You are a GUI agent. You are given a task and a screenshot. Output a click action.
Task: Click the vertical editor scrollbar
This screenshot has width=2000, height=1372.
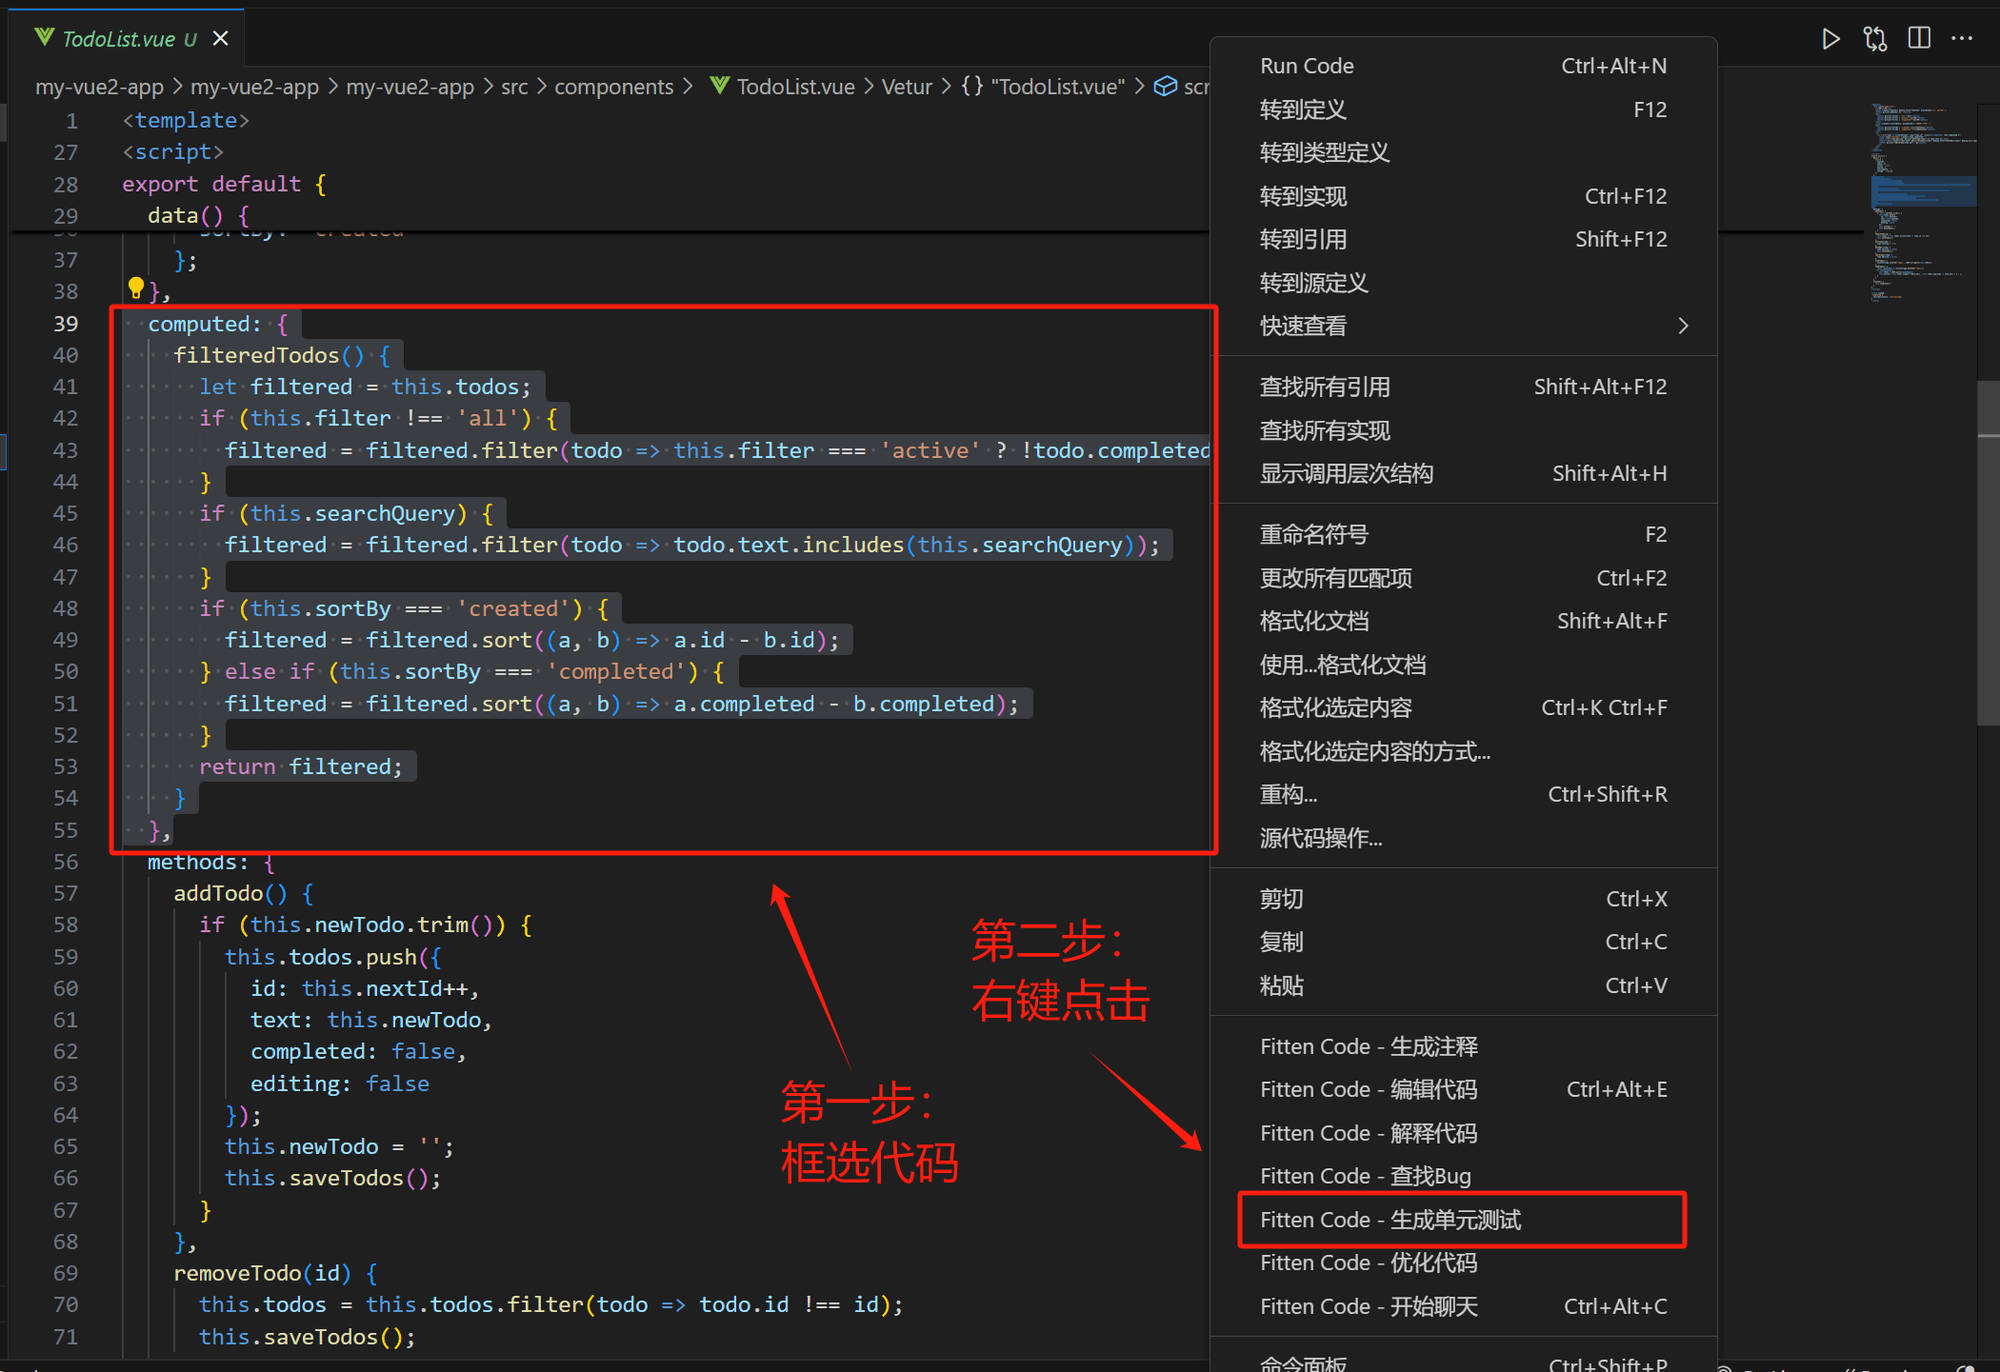pyautogui.click(x=1988, y=550)
